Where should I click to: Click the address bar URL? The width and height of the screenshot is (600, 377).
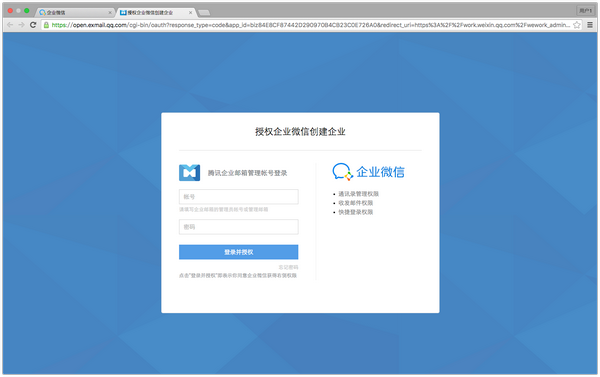pyautogui.click(x=310, y=25)
